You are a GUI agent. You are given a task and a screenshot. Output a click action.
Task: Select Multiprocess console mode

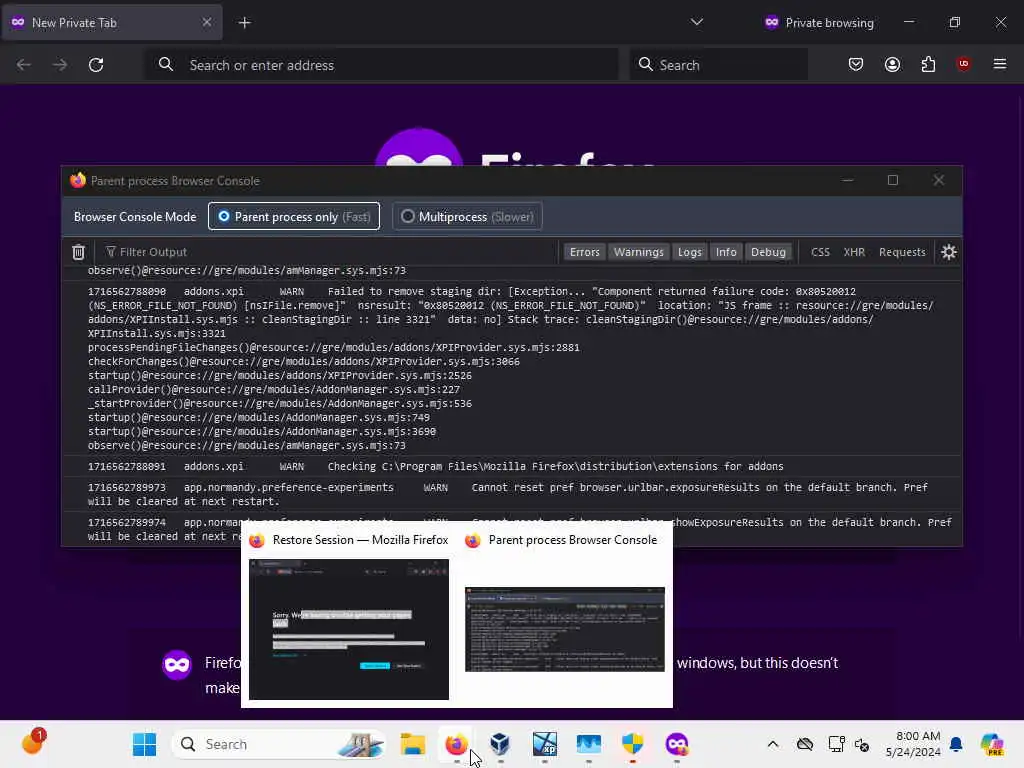tap(467, 217)
